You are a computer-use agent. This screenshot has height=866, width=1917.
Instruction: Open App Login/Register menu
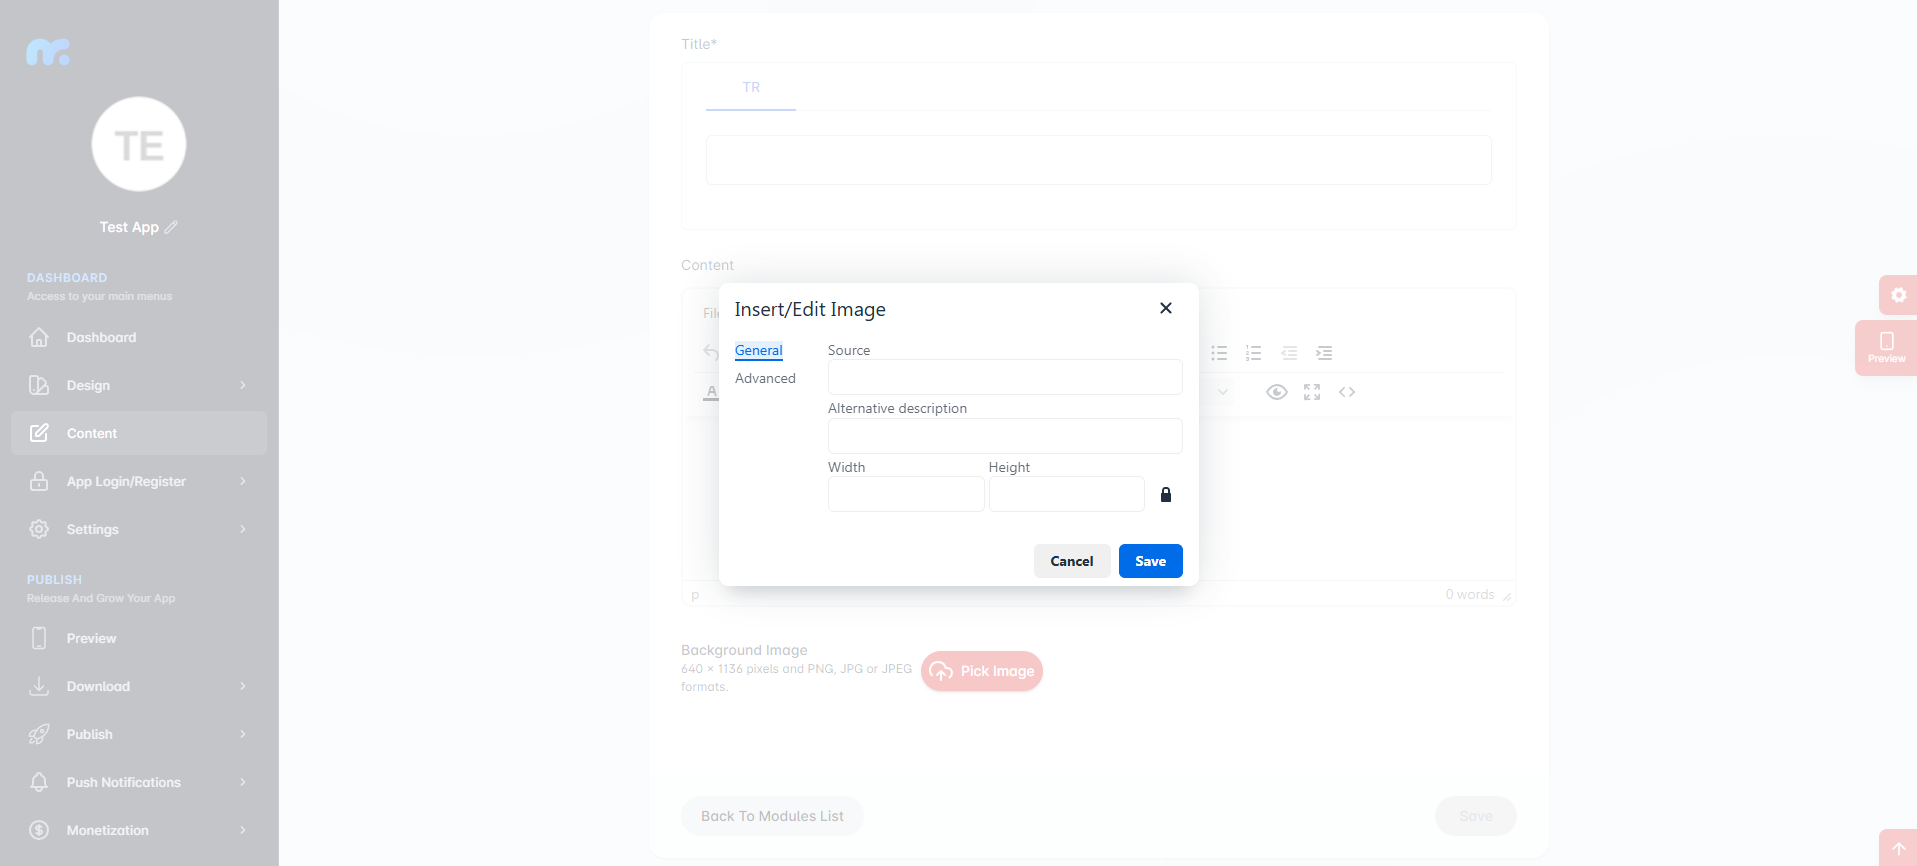(x=139, y=481)
